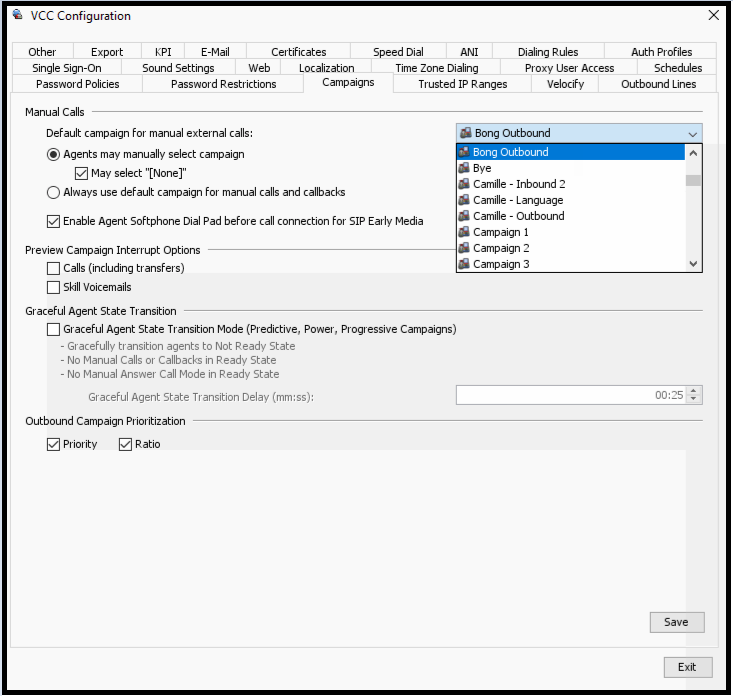The height and width of the screenshot is (696, 733).
Task: Open the Single Sign-On tab
Action: pos(67,68)
